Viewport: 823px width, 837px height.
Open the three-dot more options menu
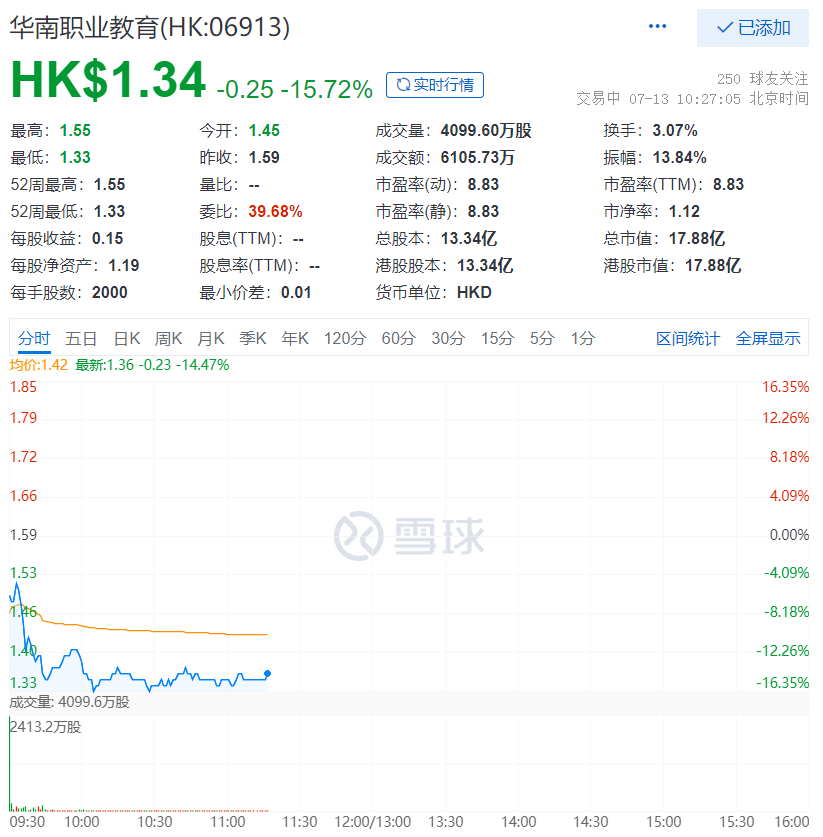click(657, 27)
